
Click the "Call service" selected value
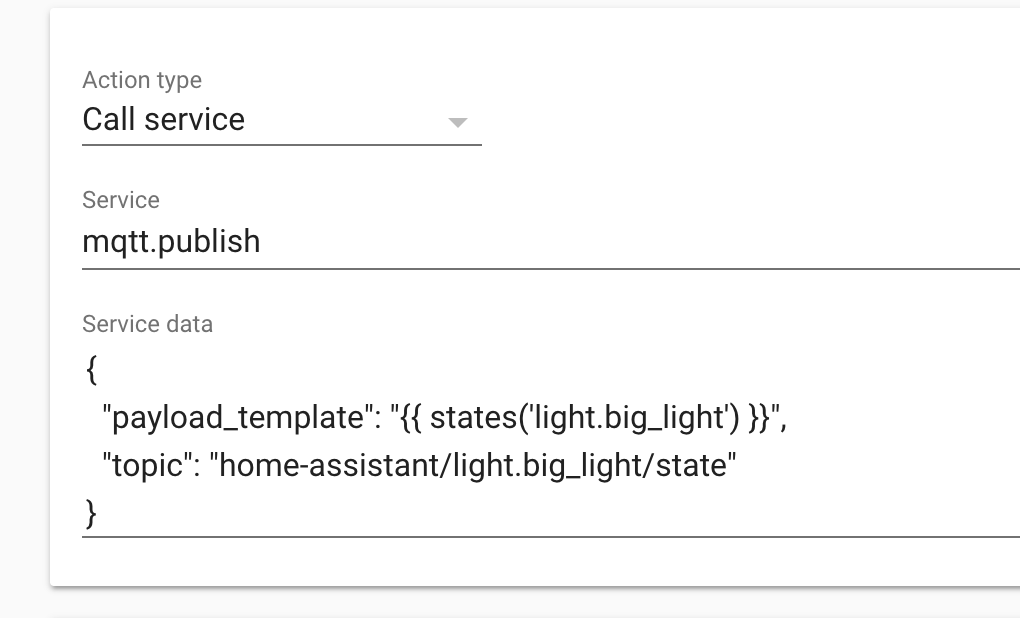(164, 120)
